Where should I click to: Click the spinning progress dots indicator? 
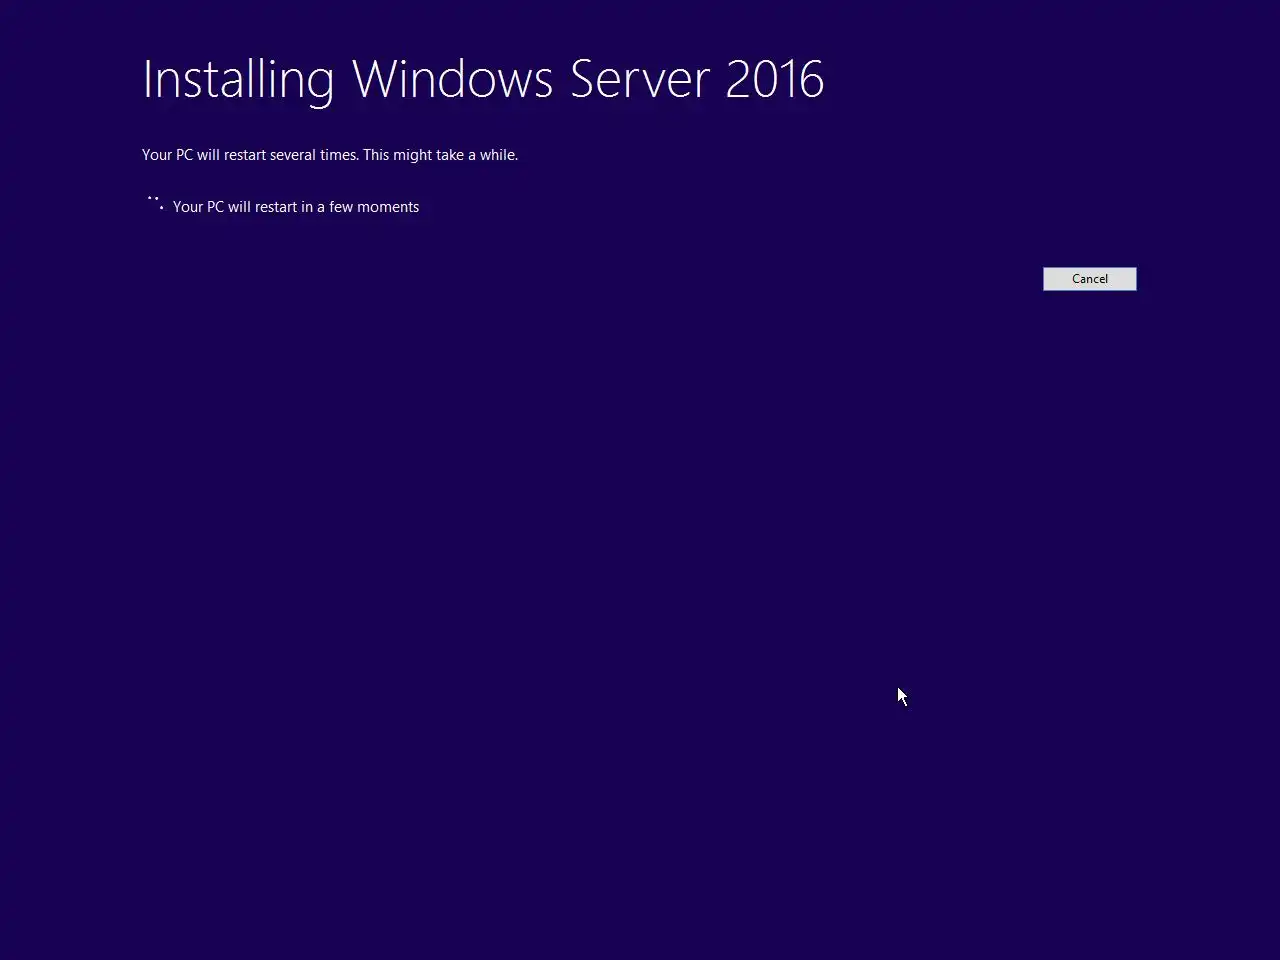(x=155, y=203)
